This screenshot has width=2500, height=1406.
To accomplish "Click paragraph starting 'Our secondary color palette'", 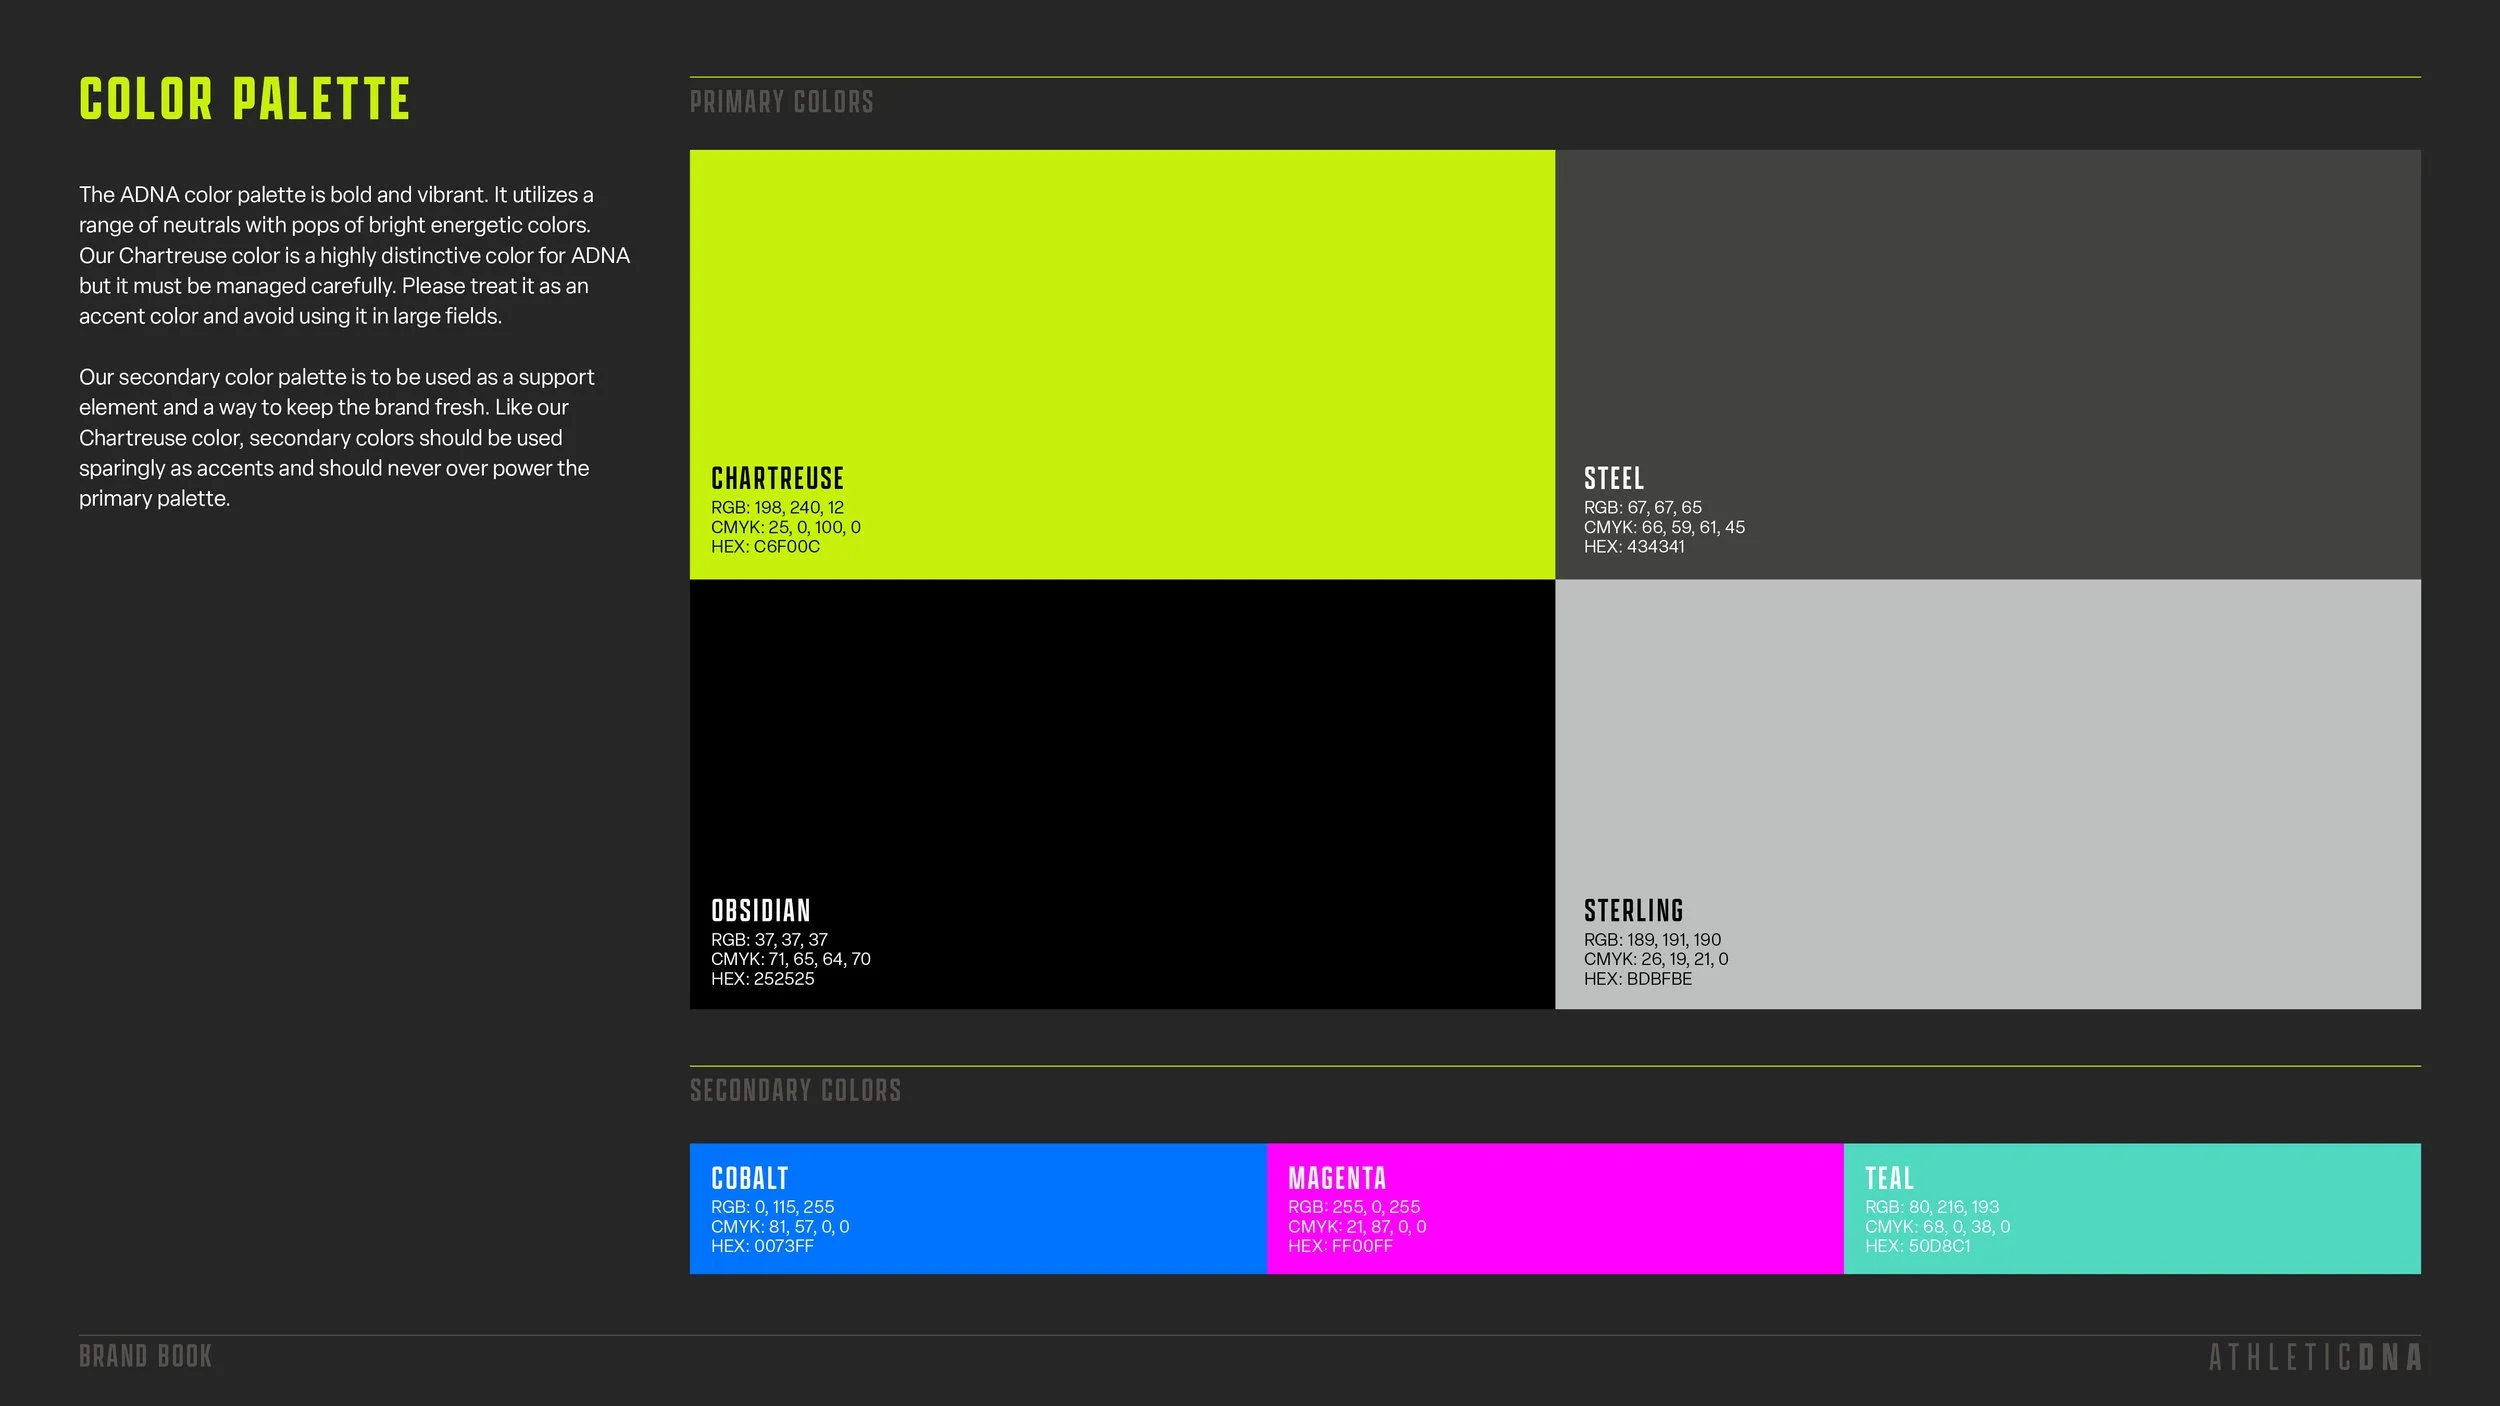I will pyautogui.click(x=337, y=438).
